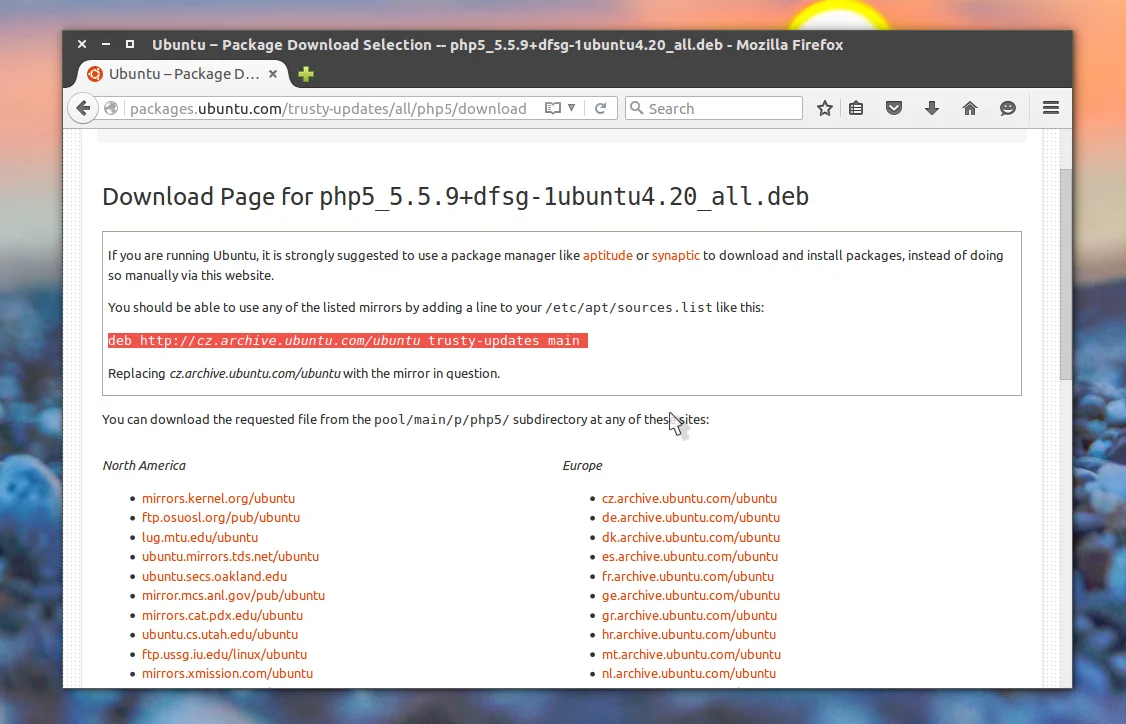This screenshot has width=1126, height=724.
Task: Click the Download Page for php5 heading
Action: click(455, 197)
